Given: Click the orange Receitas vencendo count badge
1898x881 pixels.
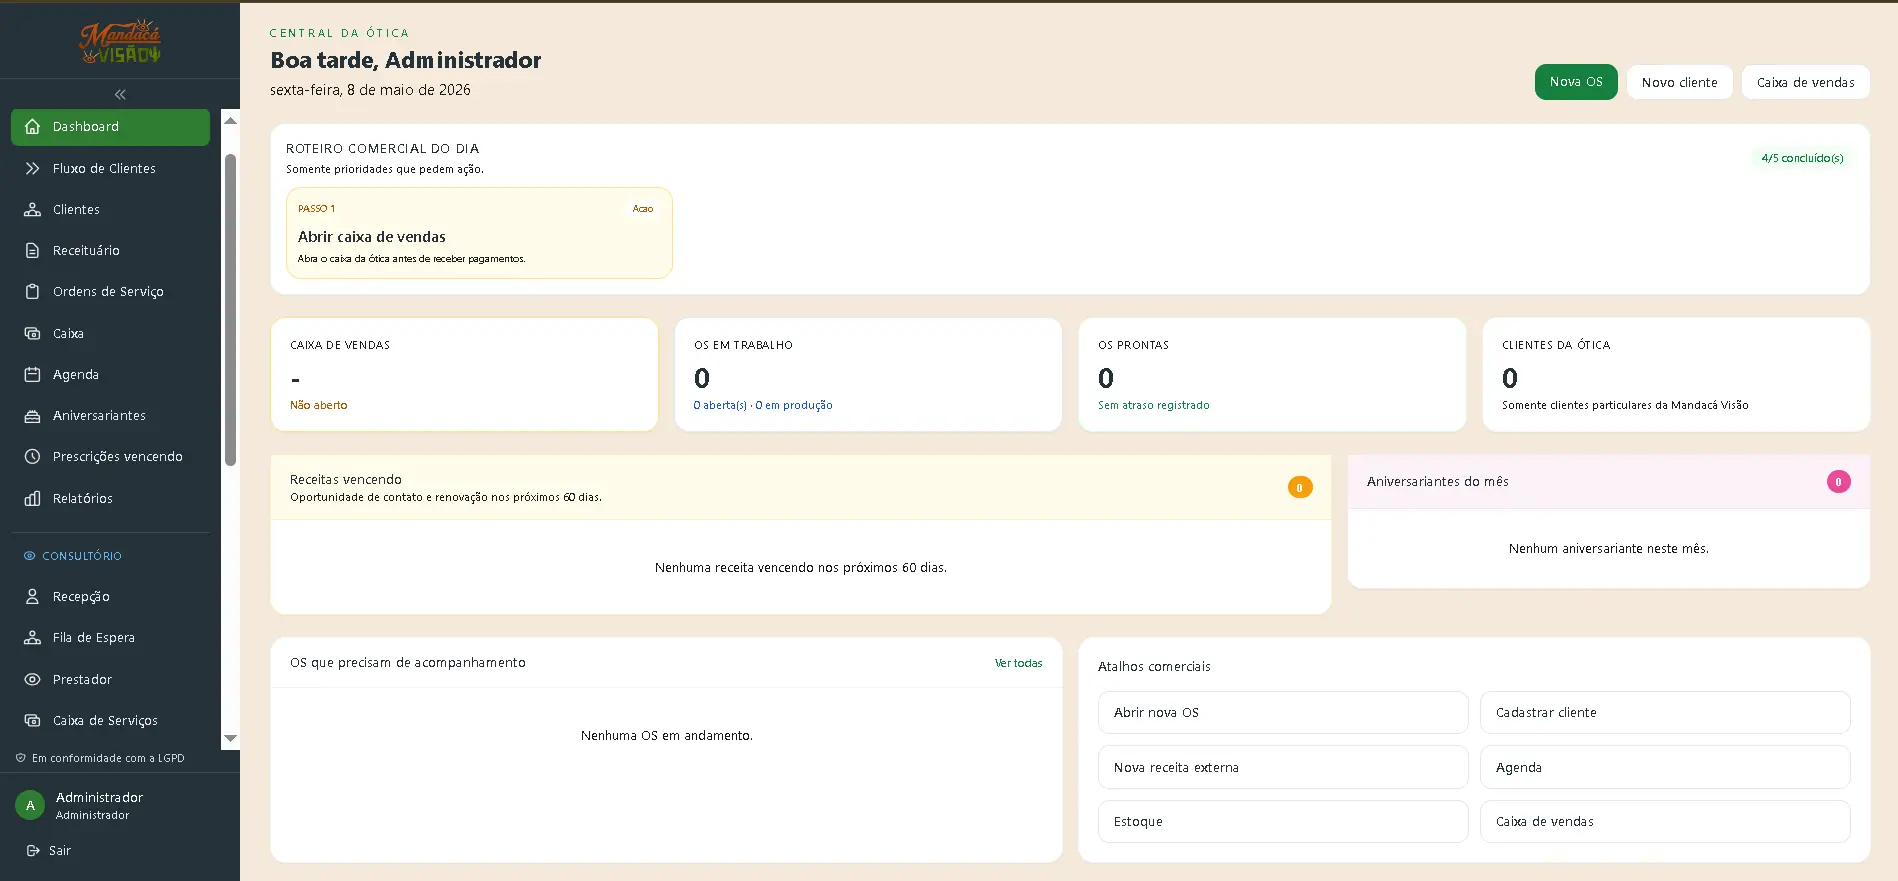Looking at the screenshot, I should (x=1299, y=487).
